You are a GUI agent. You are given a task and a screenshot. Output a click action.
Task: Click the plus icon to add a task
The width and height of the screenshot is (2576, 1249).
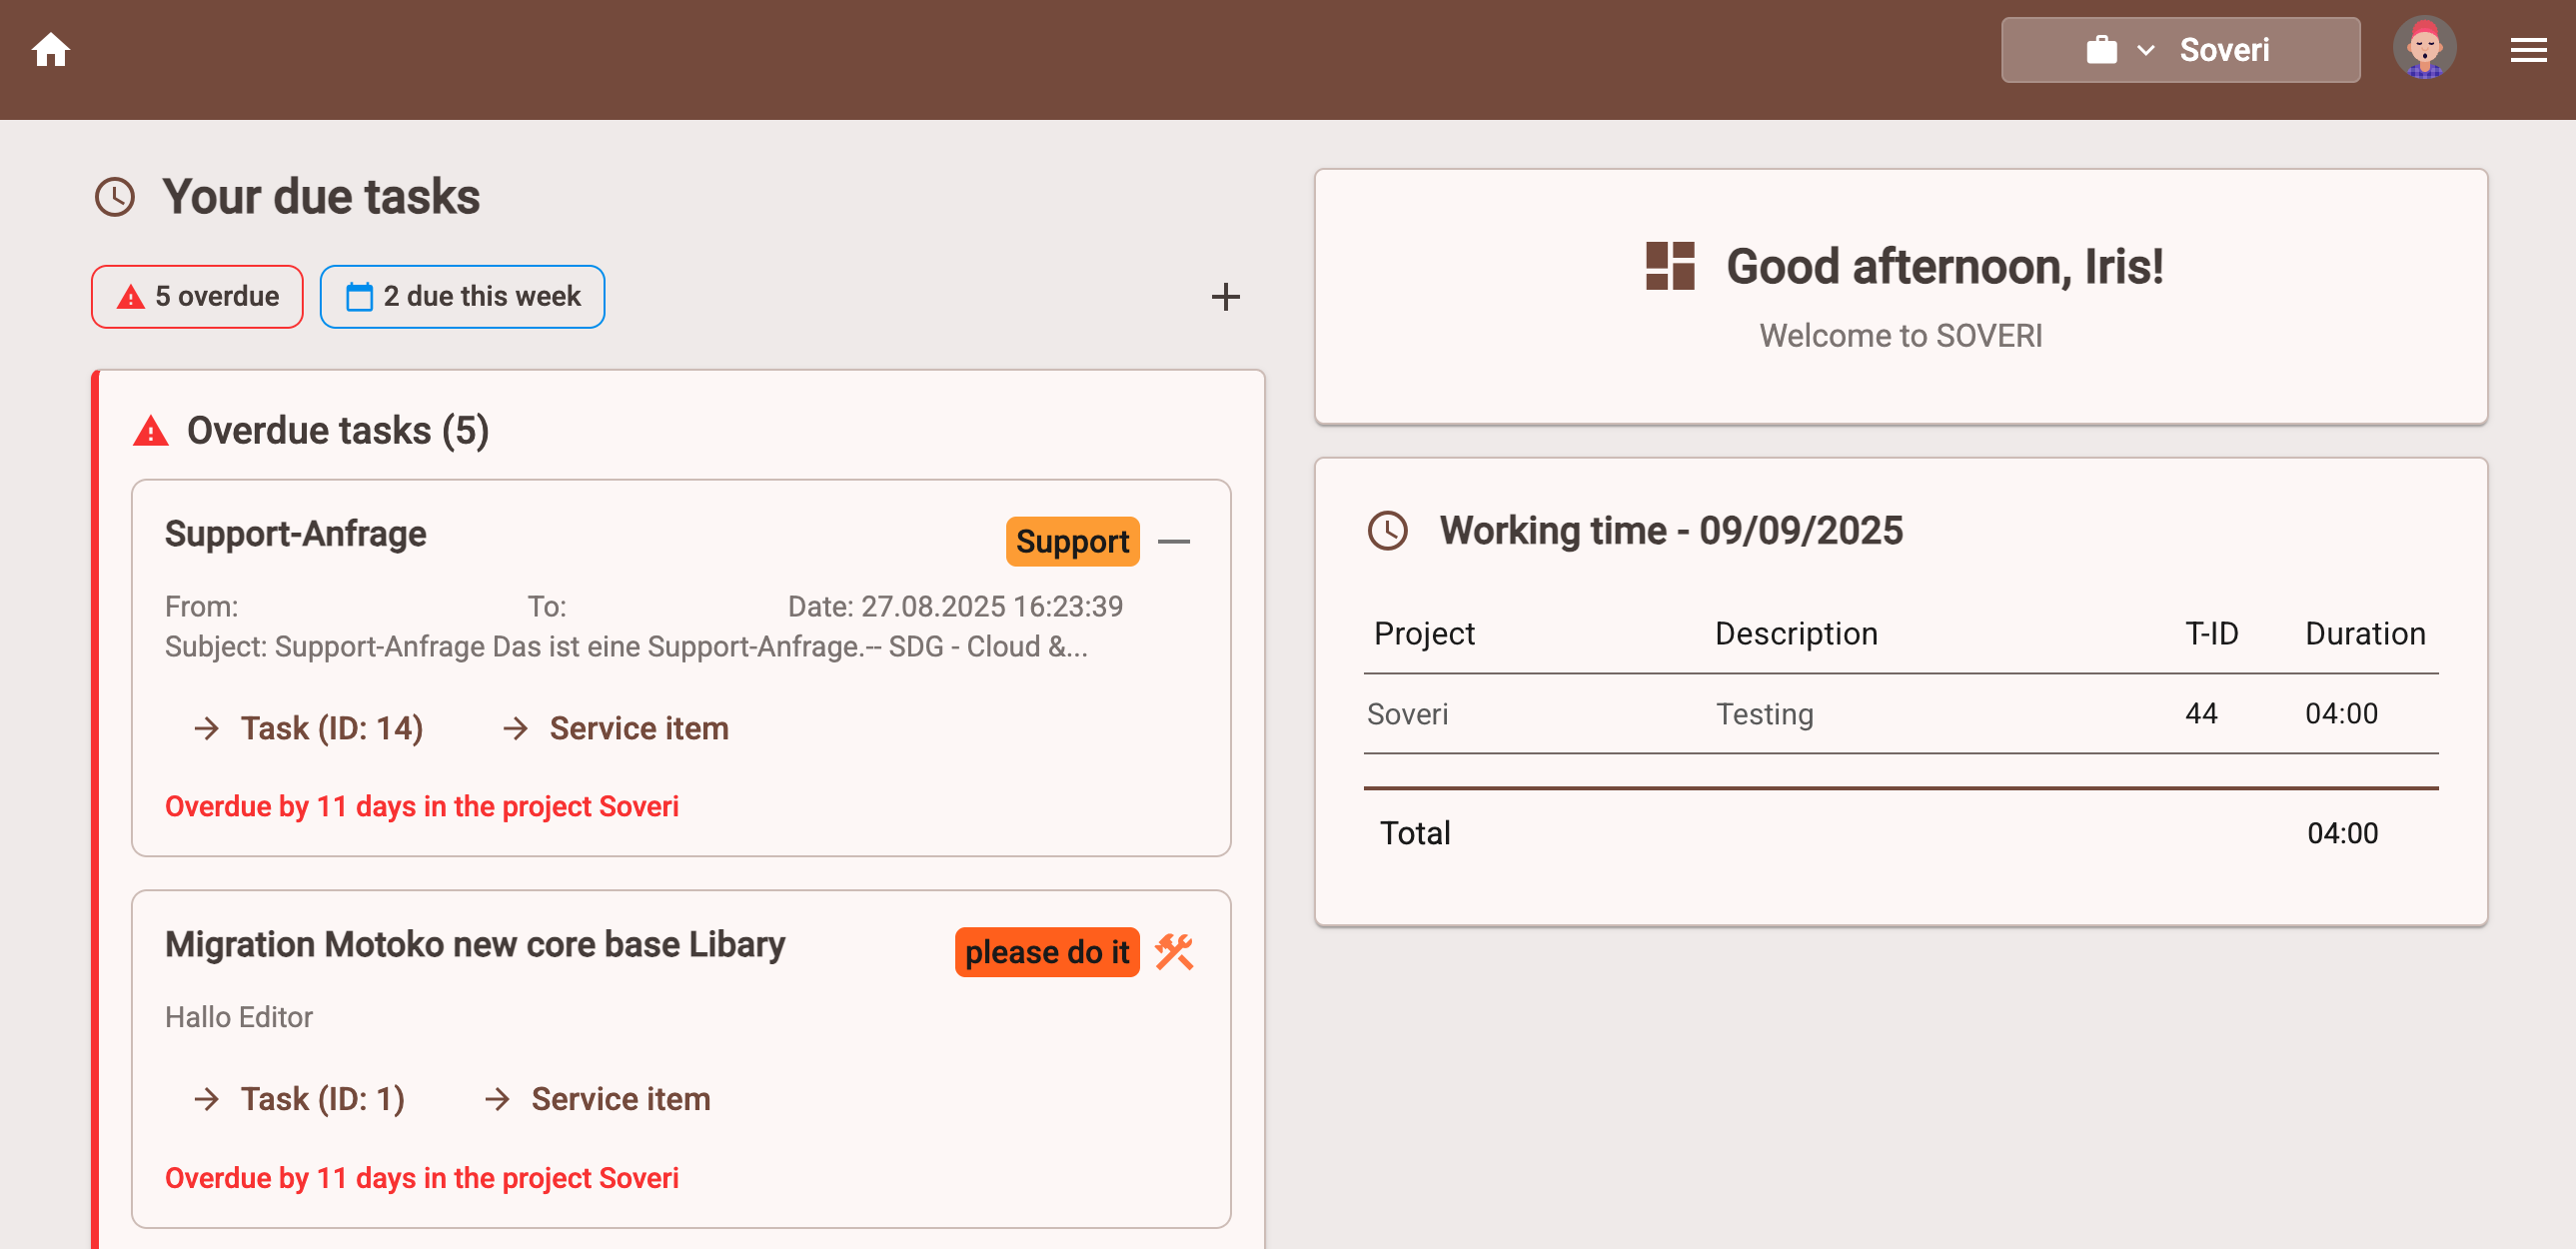pyautogui.click(x=1225, y=297)
